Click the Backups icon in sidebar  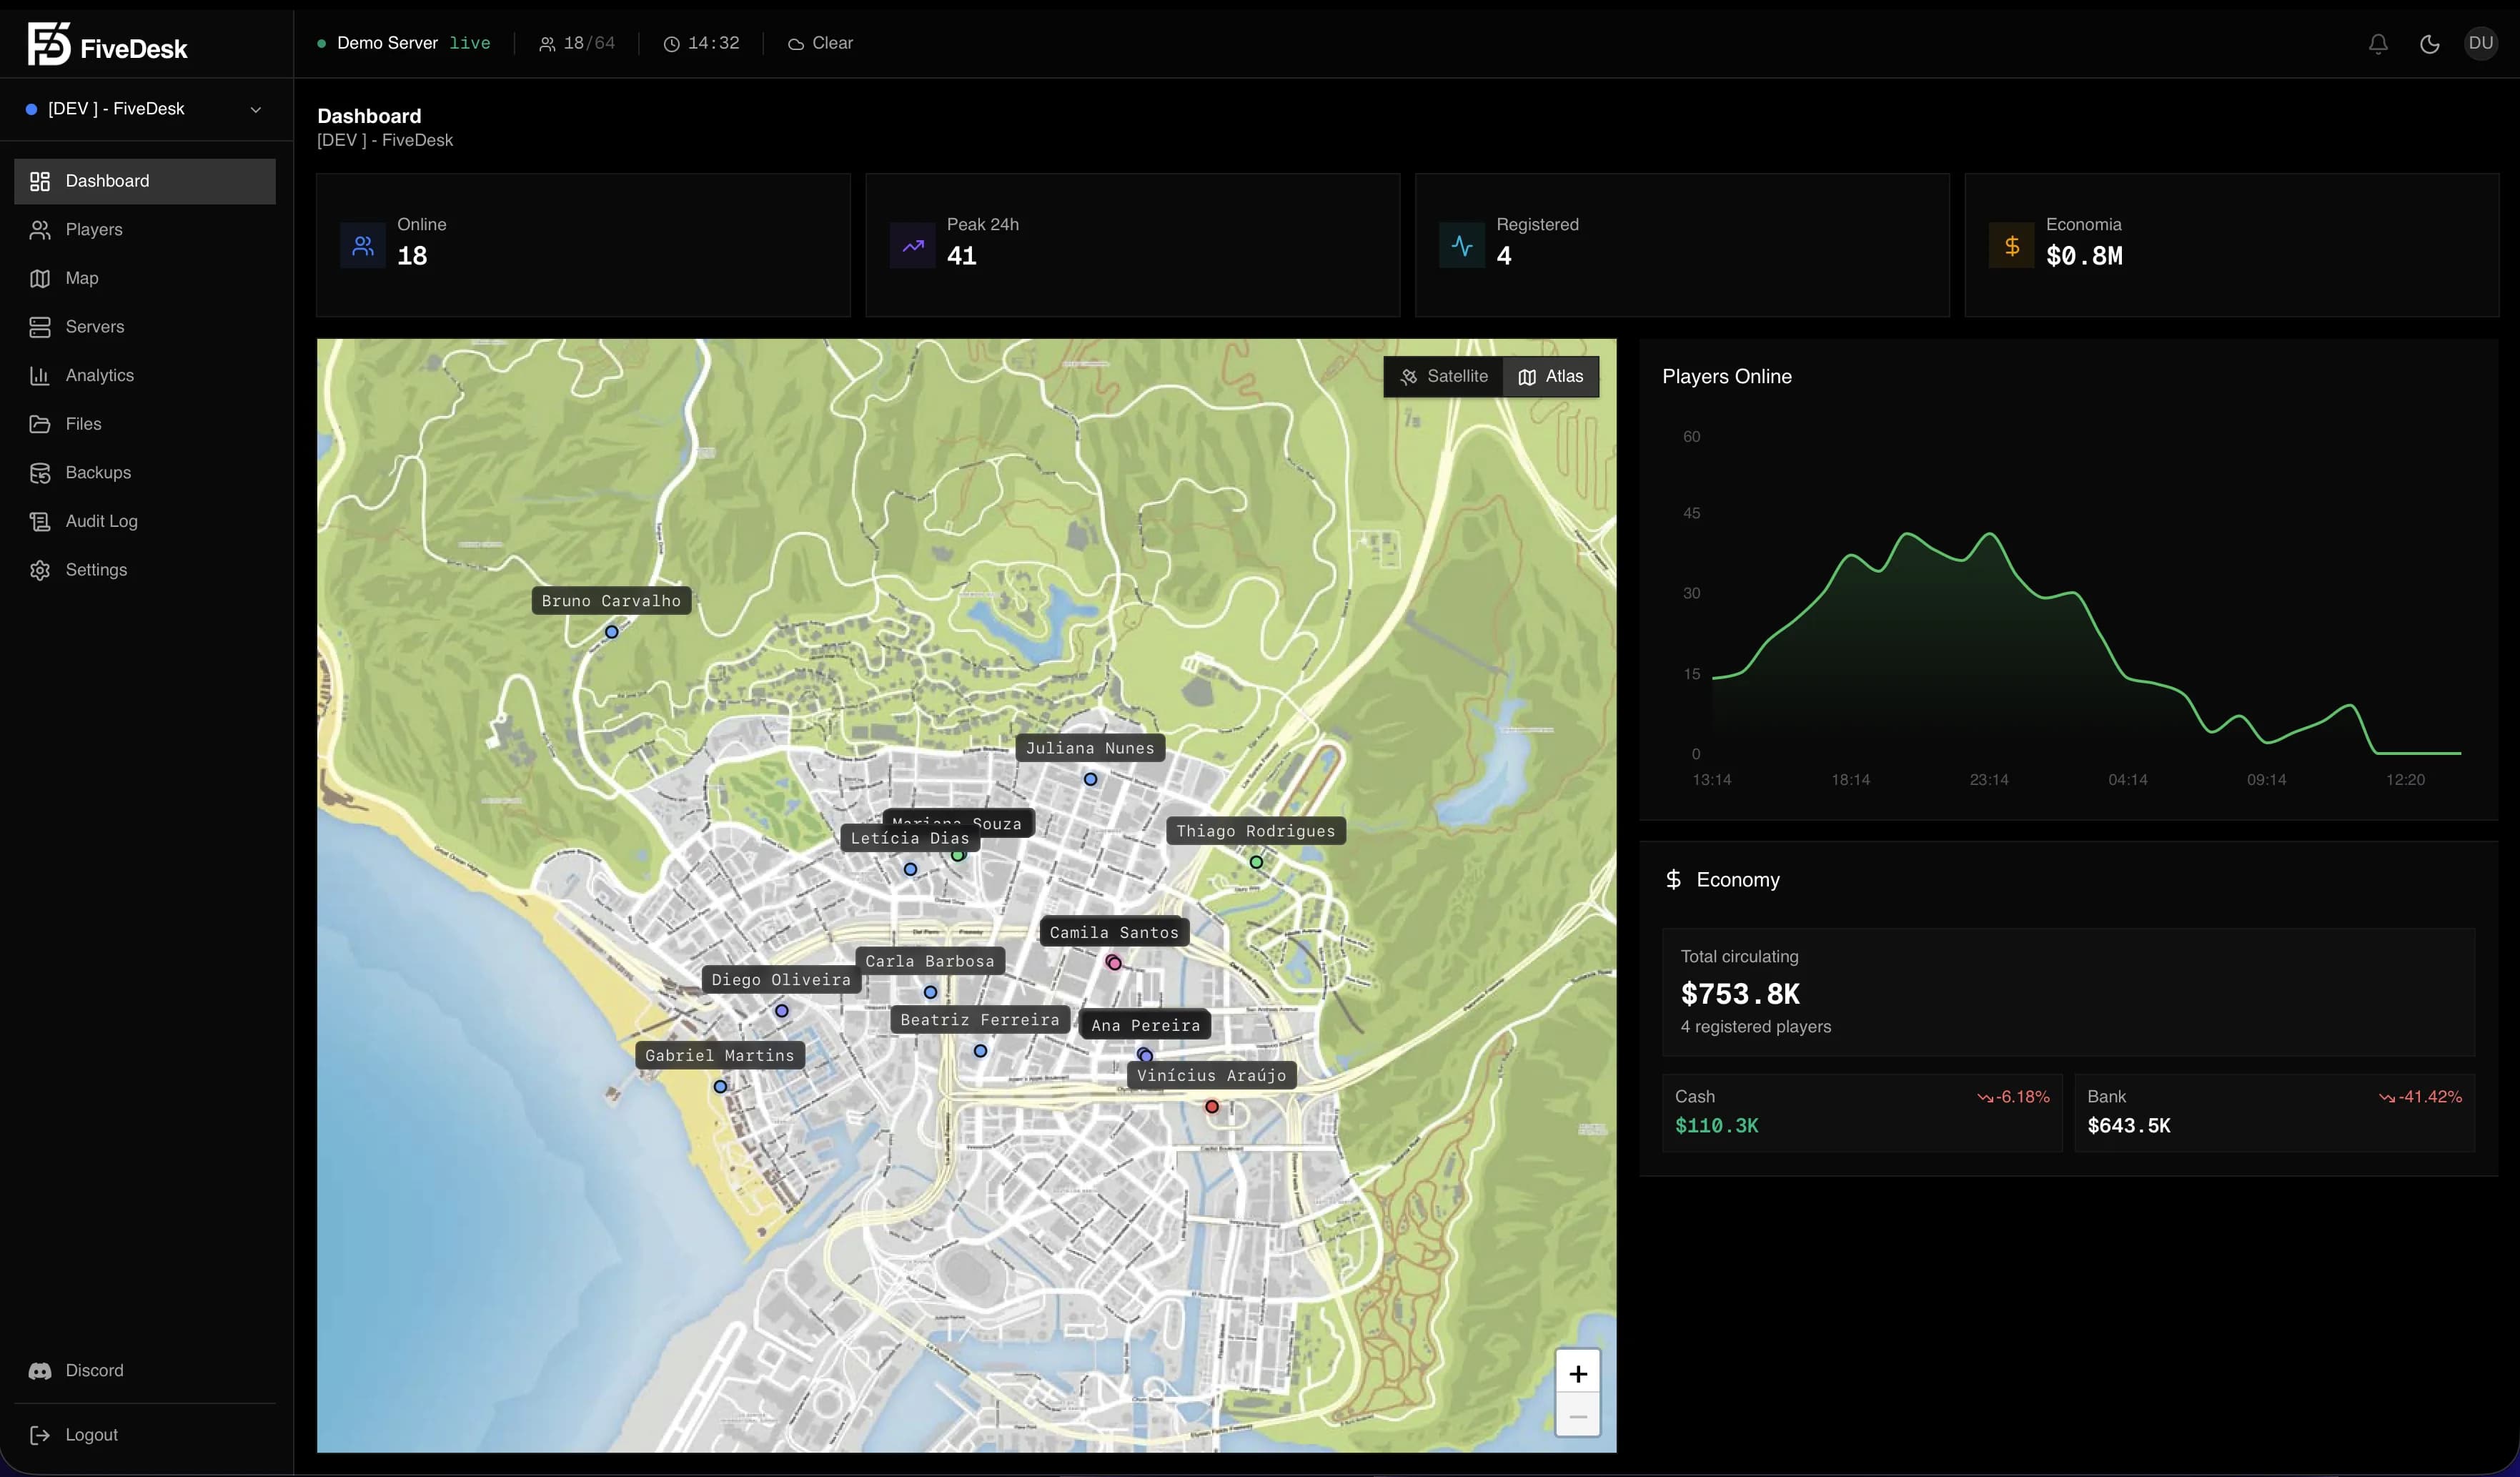coord(40,473)
